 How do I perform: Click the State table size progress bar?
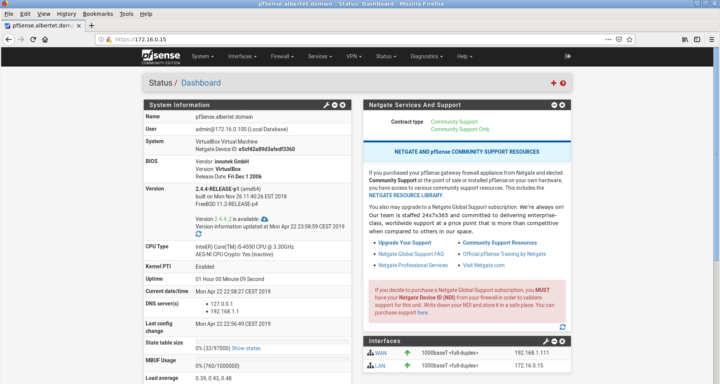[x=272, y=342]
